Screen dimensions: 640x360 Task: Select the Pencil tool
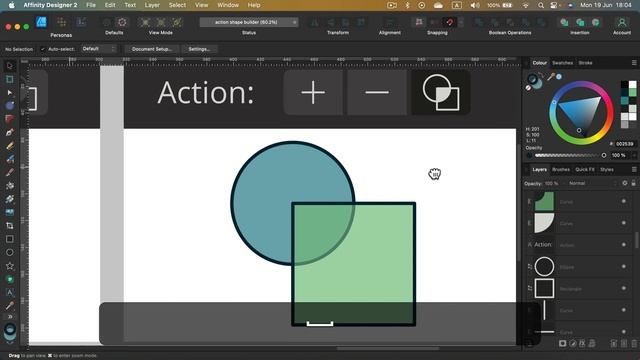(9, 146)
